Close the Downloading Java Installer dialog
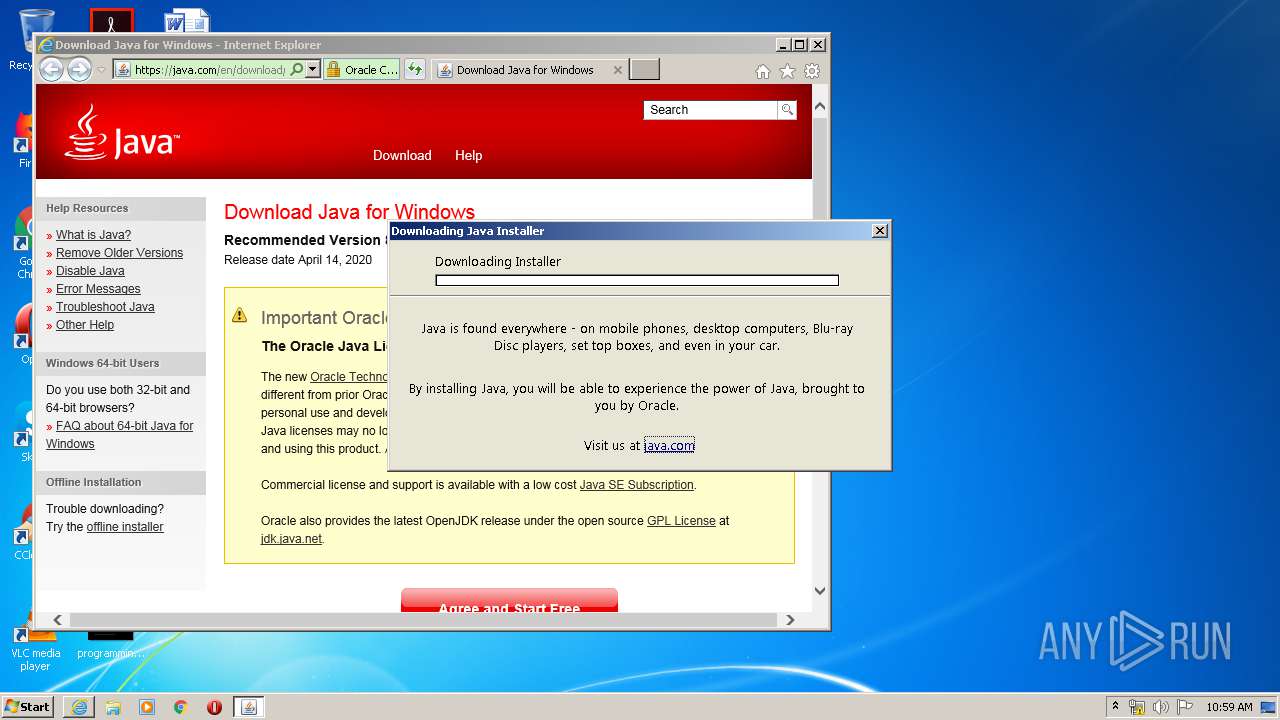 tap(880, 231)
